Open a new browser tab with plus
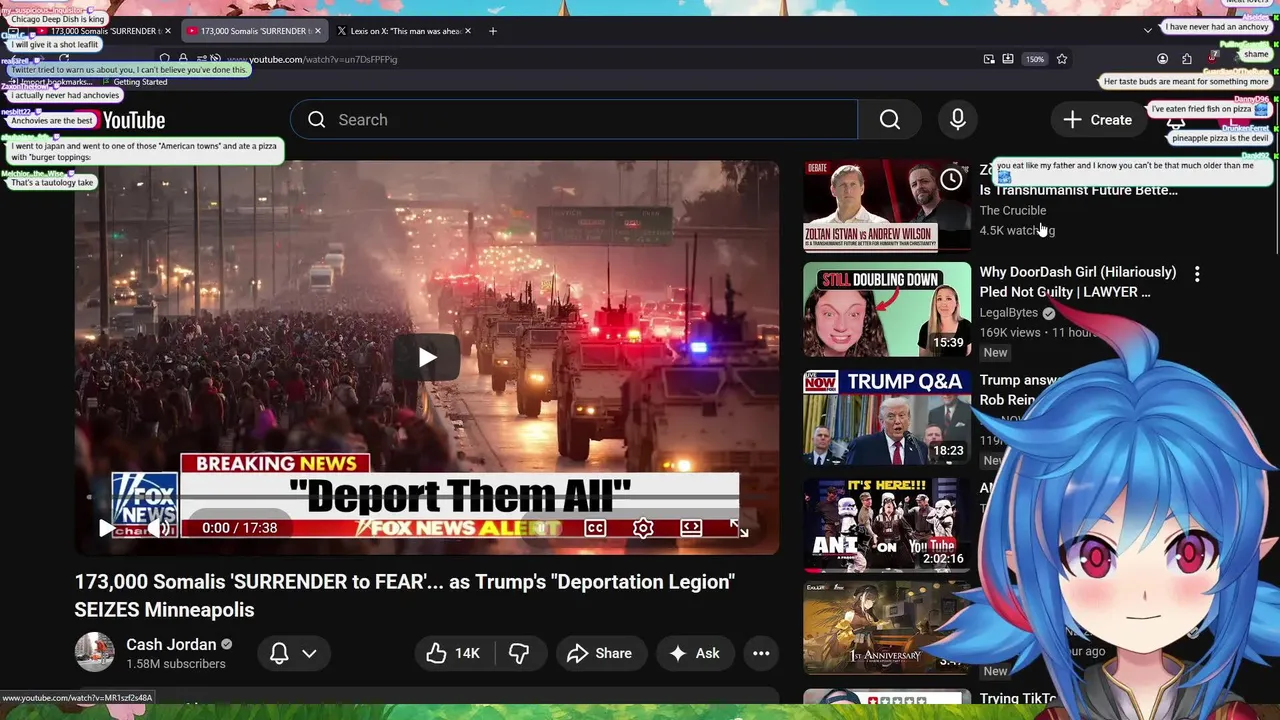The width and height of the screenshot is (1280, 720). [492, 31]
